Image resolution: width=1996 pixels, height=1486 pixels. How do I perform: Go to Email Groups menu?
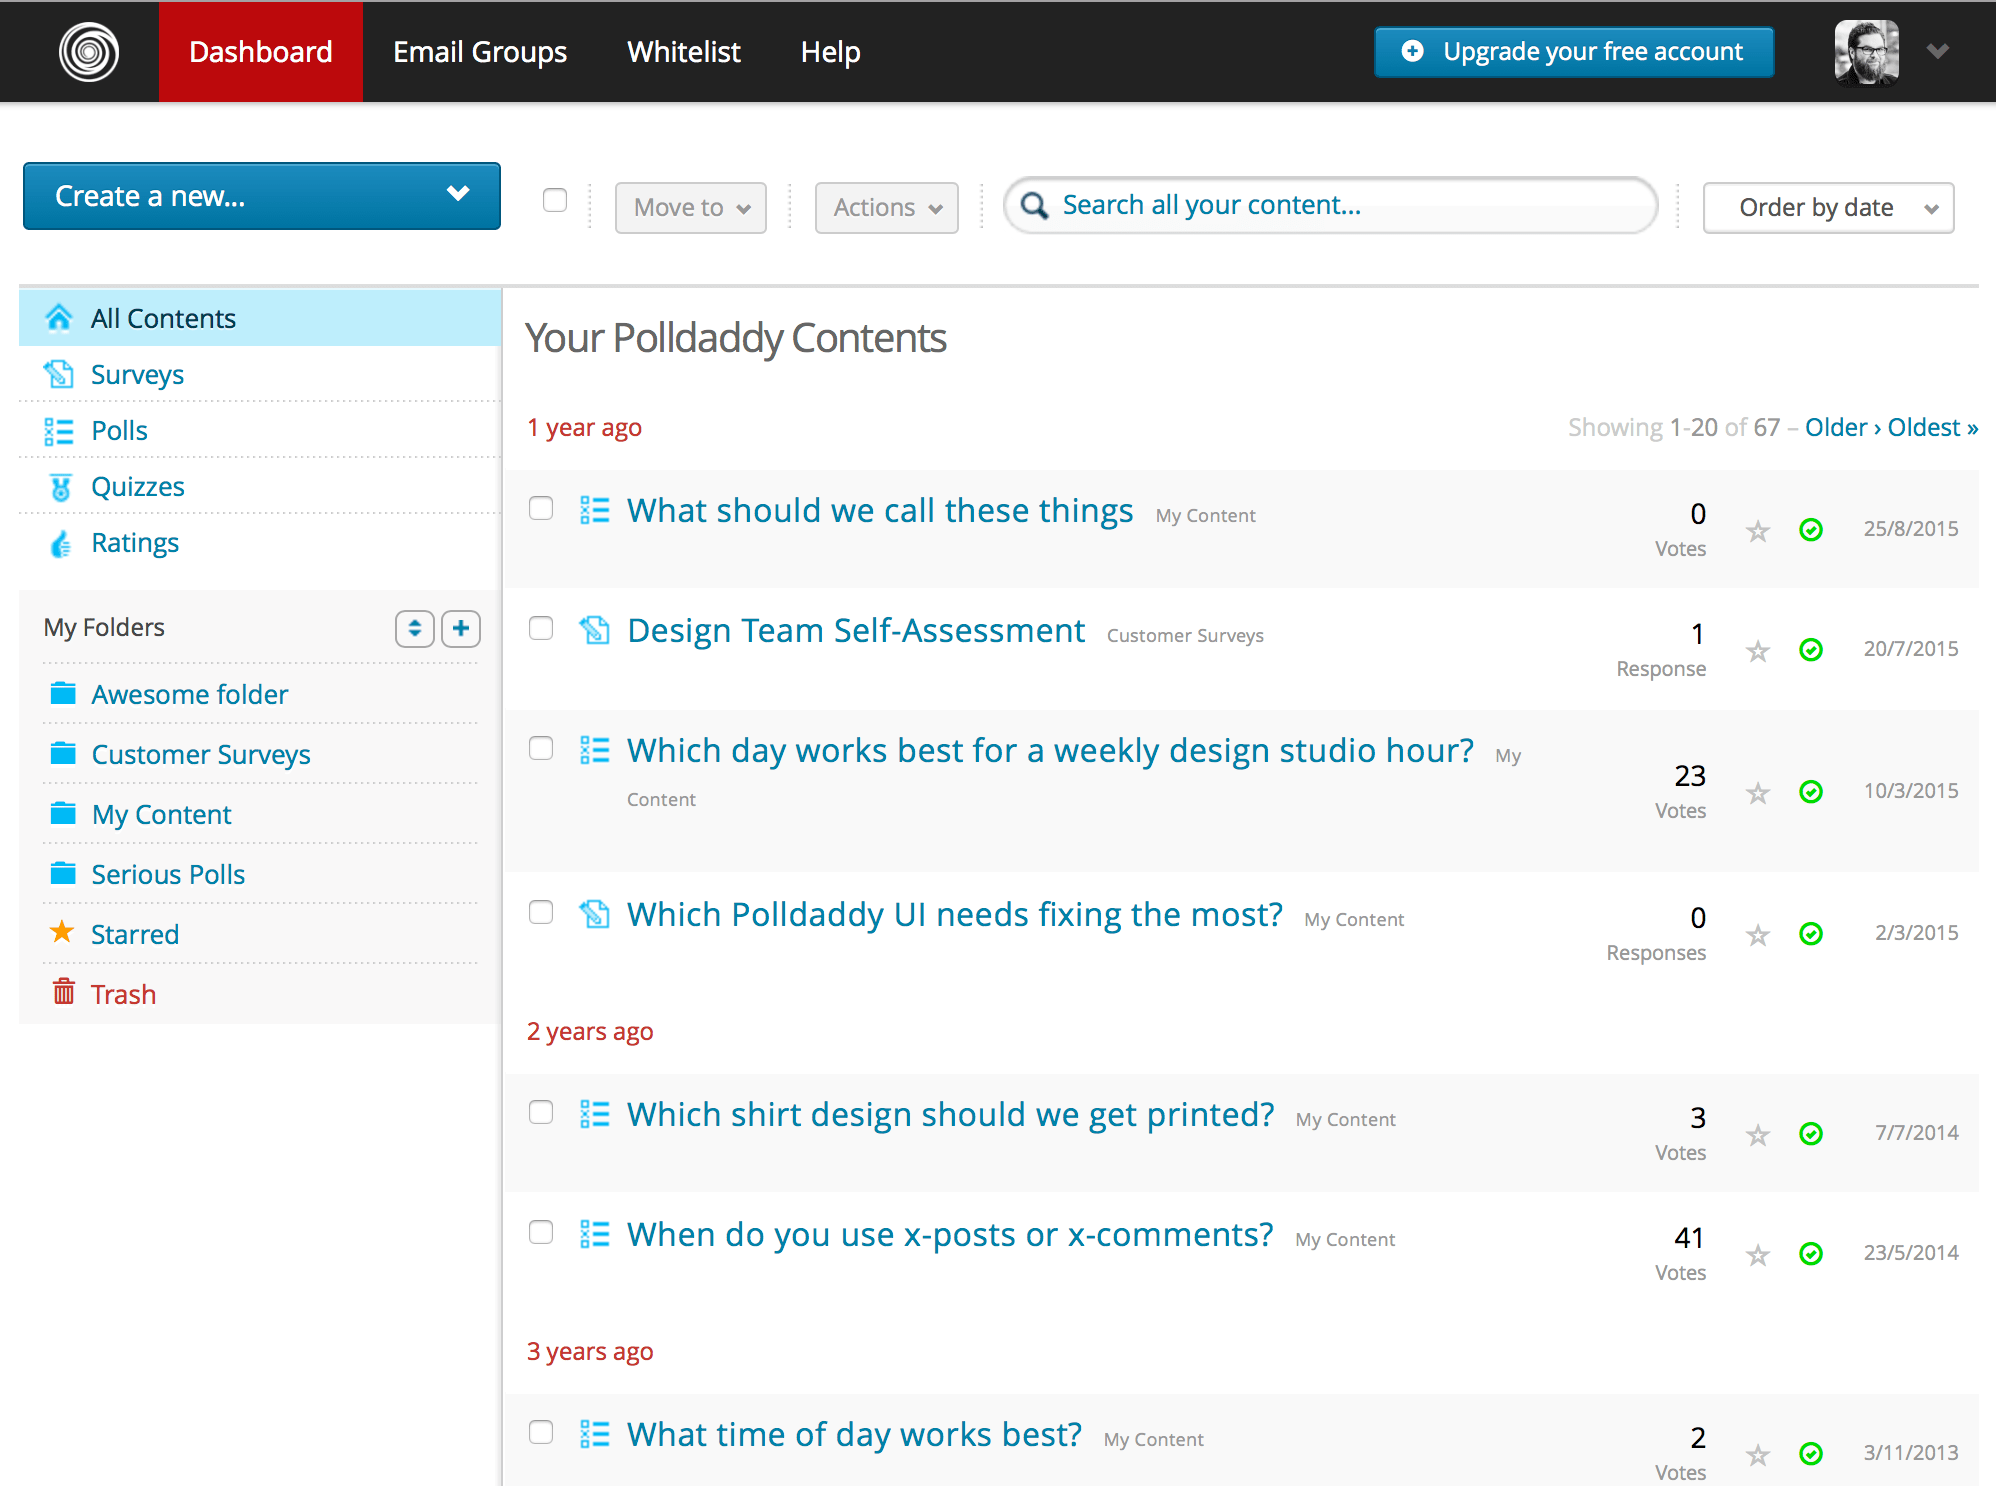click(479, 52)
